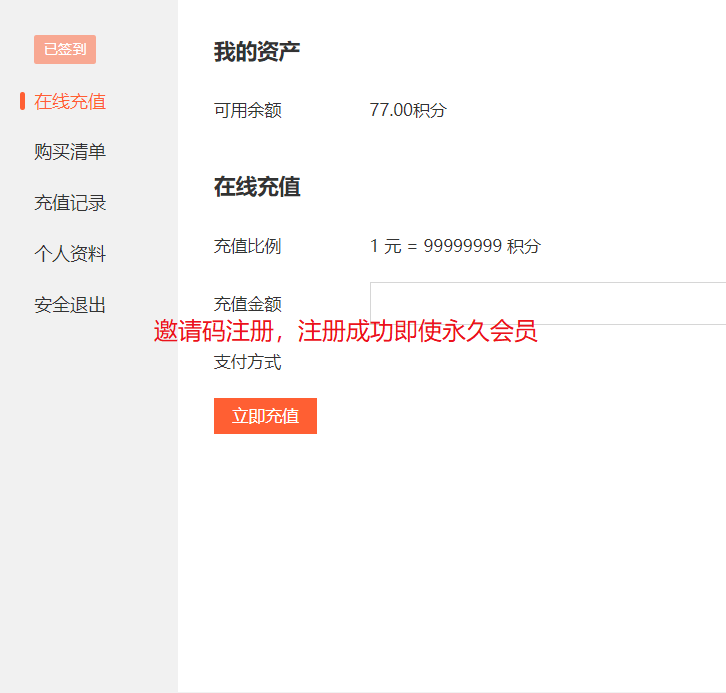
Task: Open 个人资料 sidebar item
Action: point(70,254)
